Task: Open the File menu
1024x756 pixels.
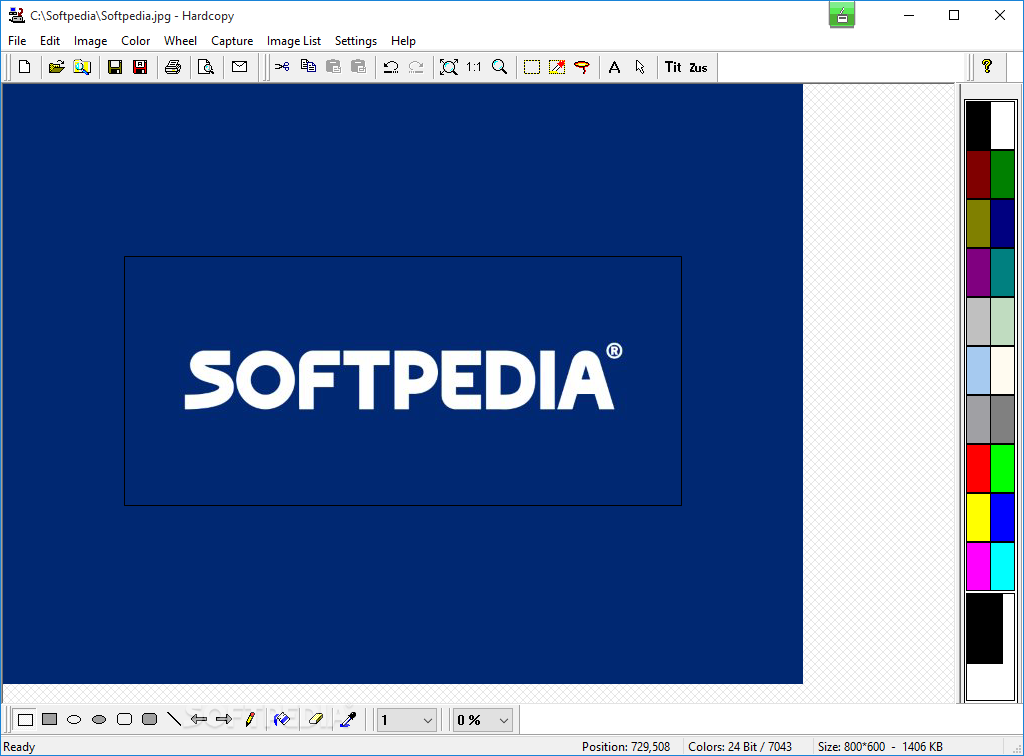Action: [17, 40]
